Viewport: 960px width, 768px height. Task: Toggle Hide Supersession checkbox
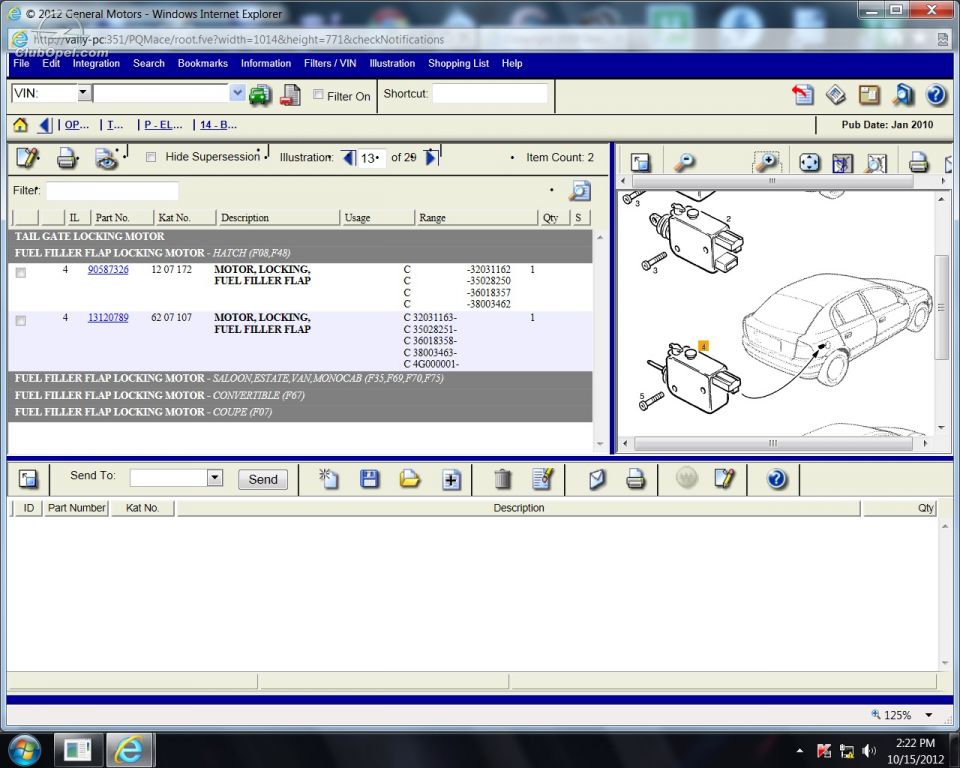tap(151, 157)
